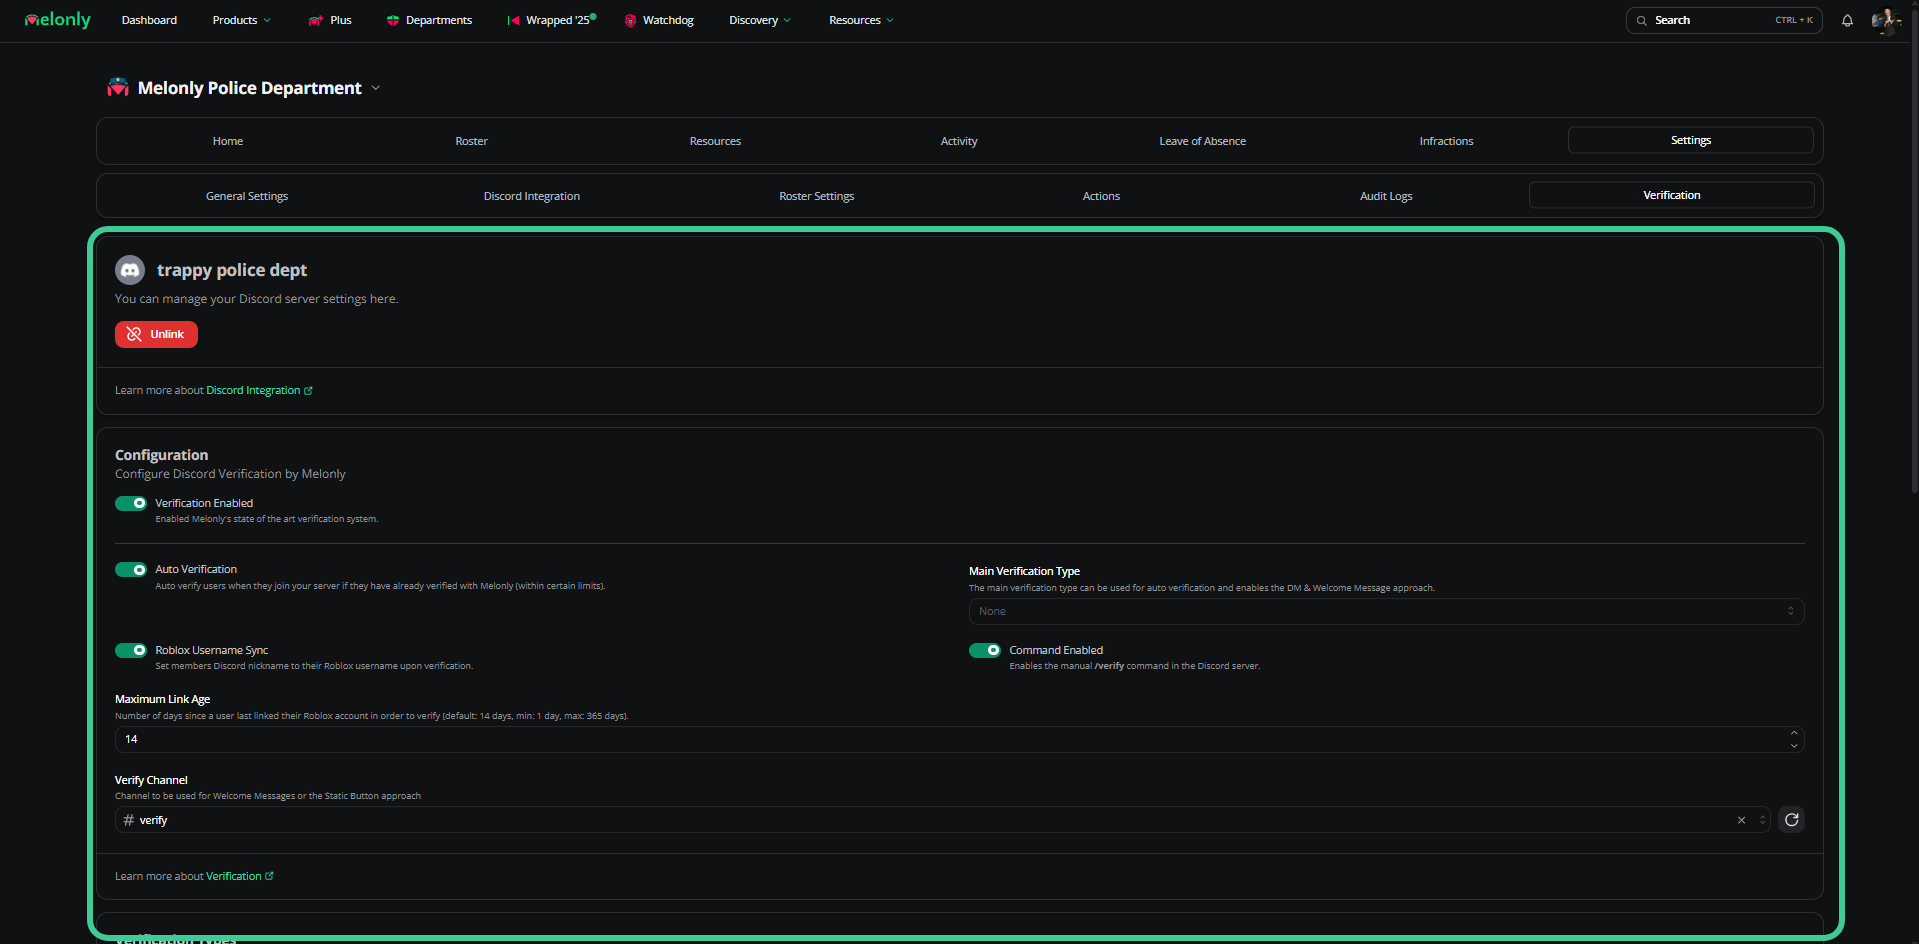The width and height of the screenshot is (1919, 944).
Task: Toggle Verification Enabled switch
Action: 131,503
